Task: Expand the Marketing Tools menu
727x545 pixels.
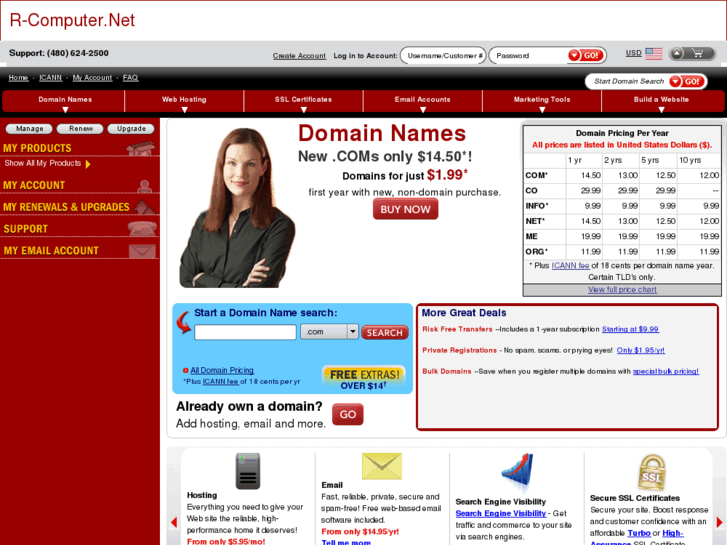Action: coord(542,102)
